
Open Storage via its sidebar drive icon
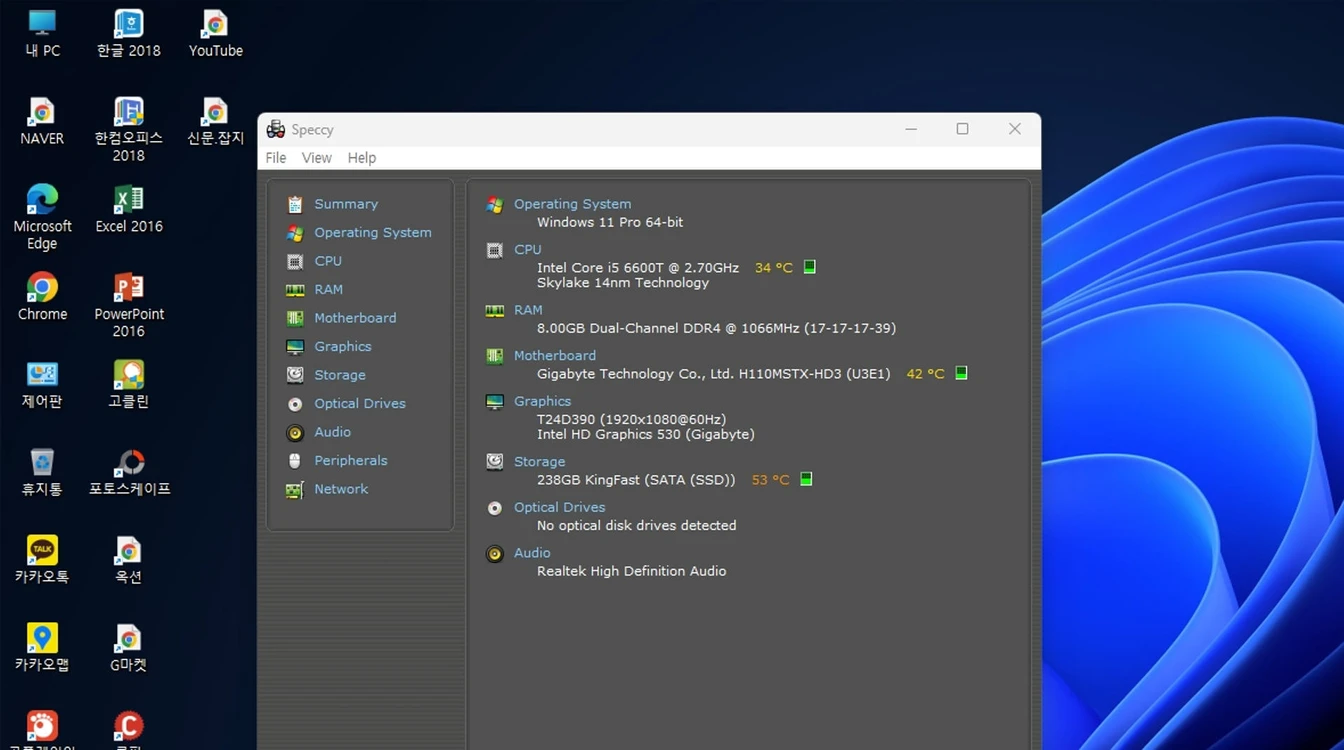(x=295, y=375)
